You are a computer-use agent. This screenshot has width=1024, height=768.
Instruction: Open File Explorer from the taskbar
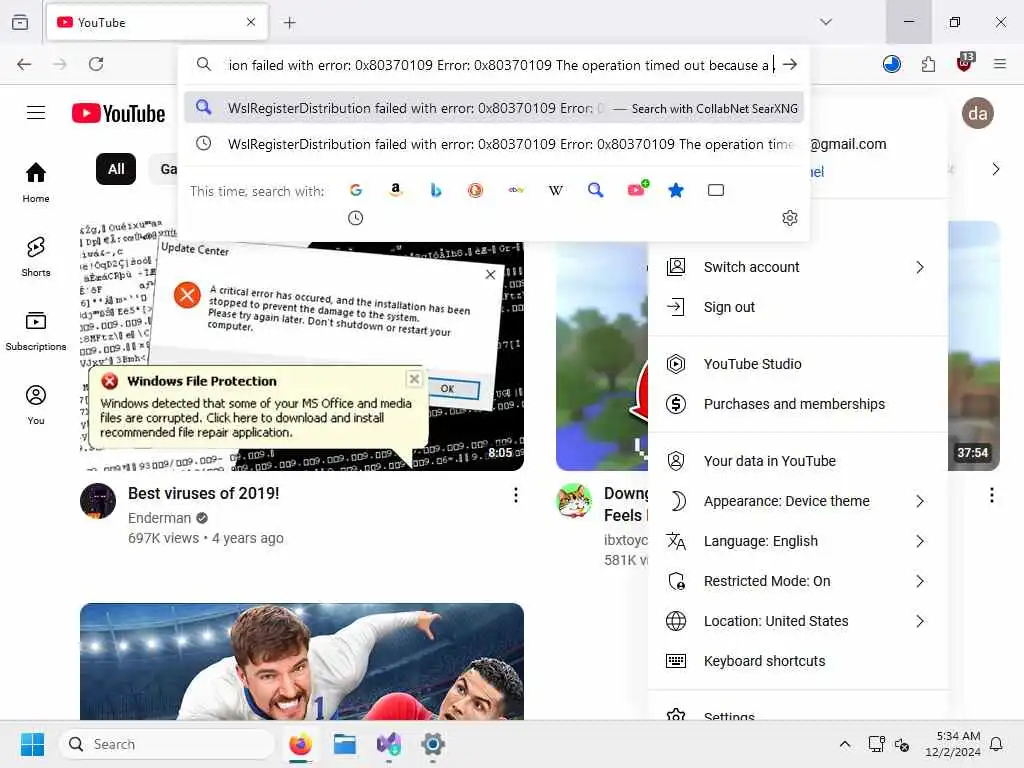[344, 744]
